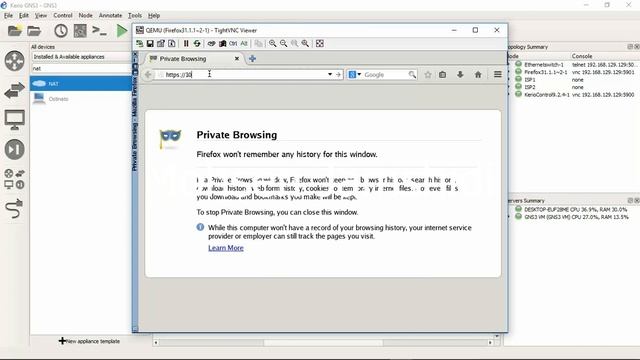Click the Open project folder icon in GNS3 toolbar
Viewport: 640px width, 360px height.
34,31
